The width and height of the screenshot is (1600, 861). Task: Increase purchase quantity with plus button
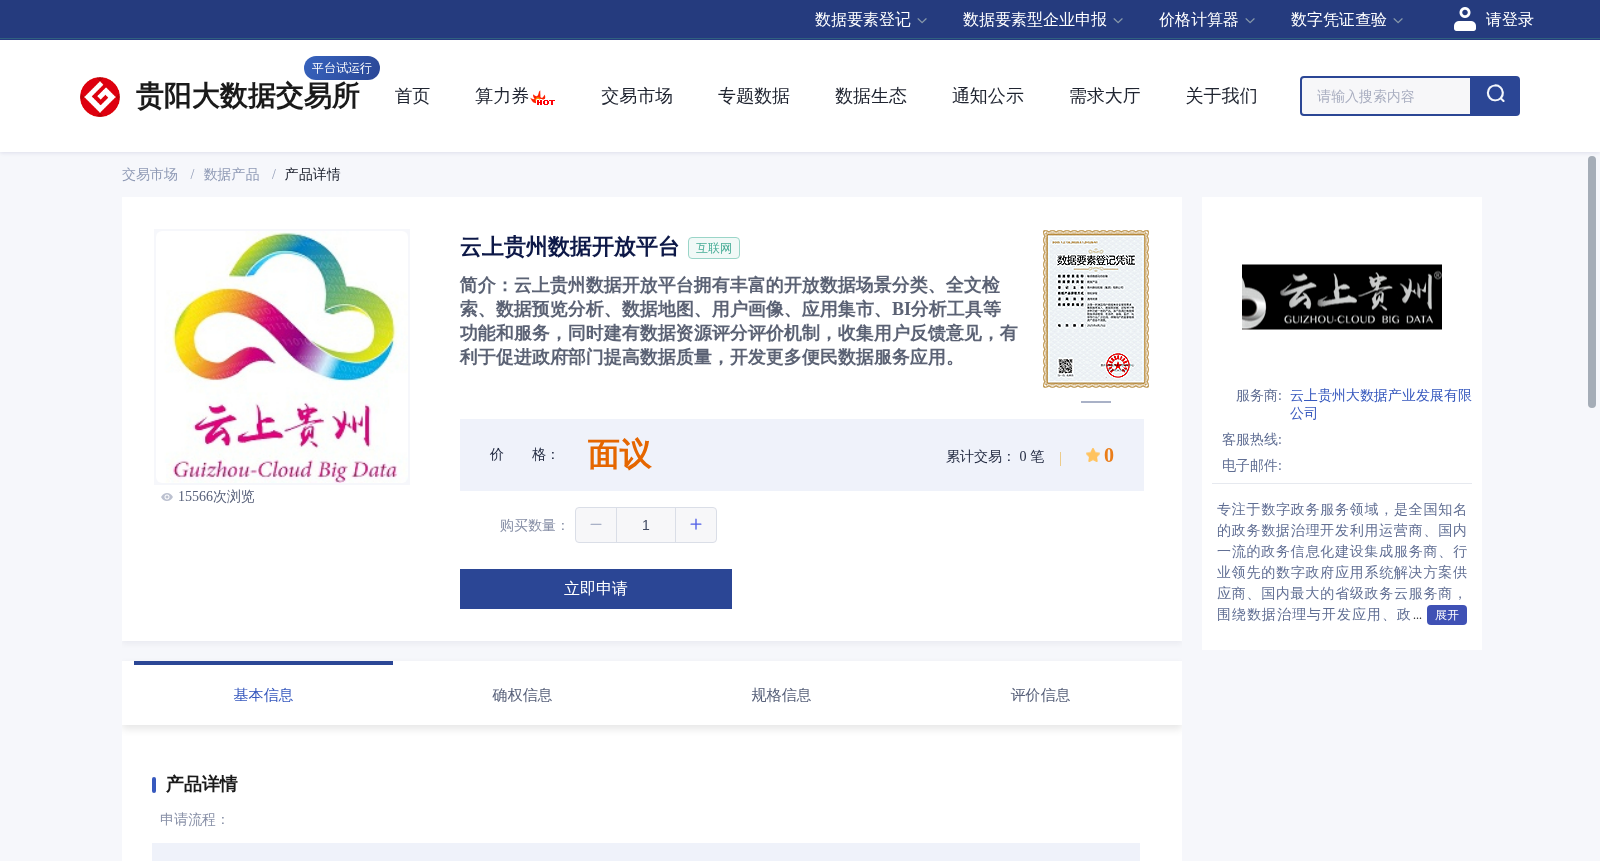click(696, 525)
